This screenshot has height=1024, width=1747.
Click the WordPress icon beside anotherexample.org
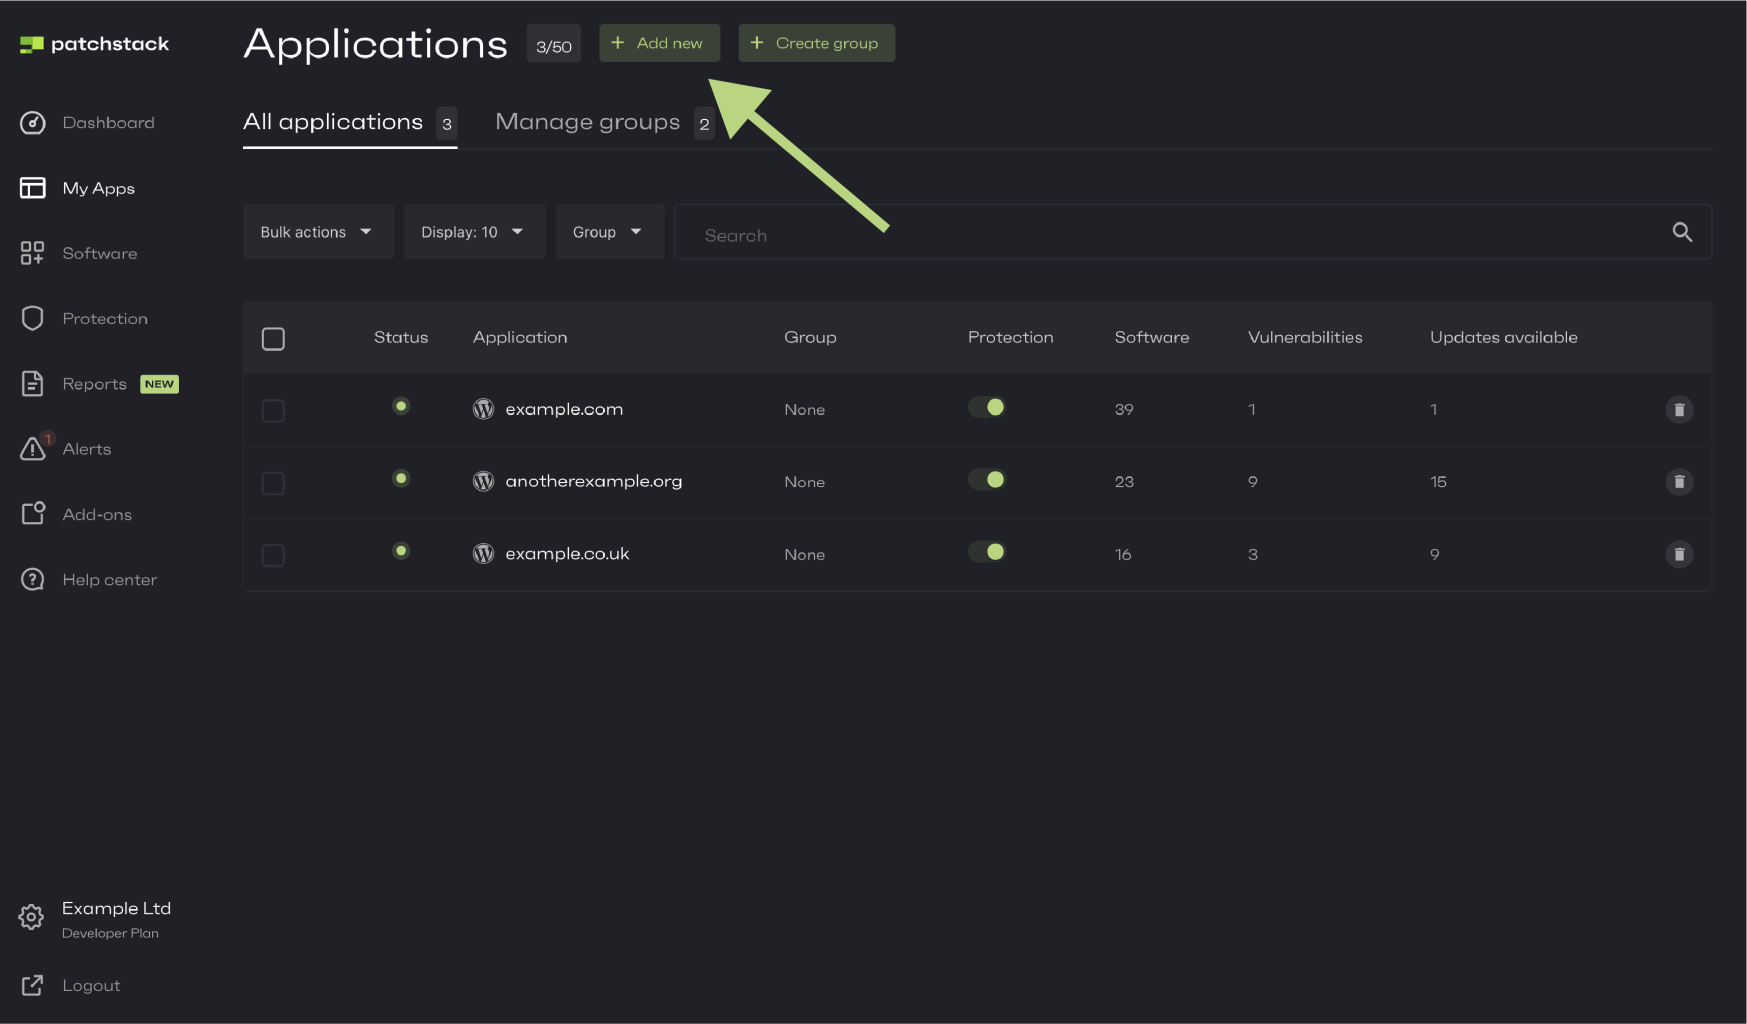click(x=483, y=481)
